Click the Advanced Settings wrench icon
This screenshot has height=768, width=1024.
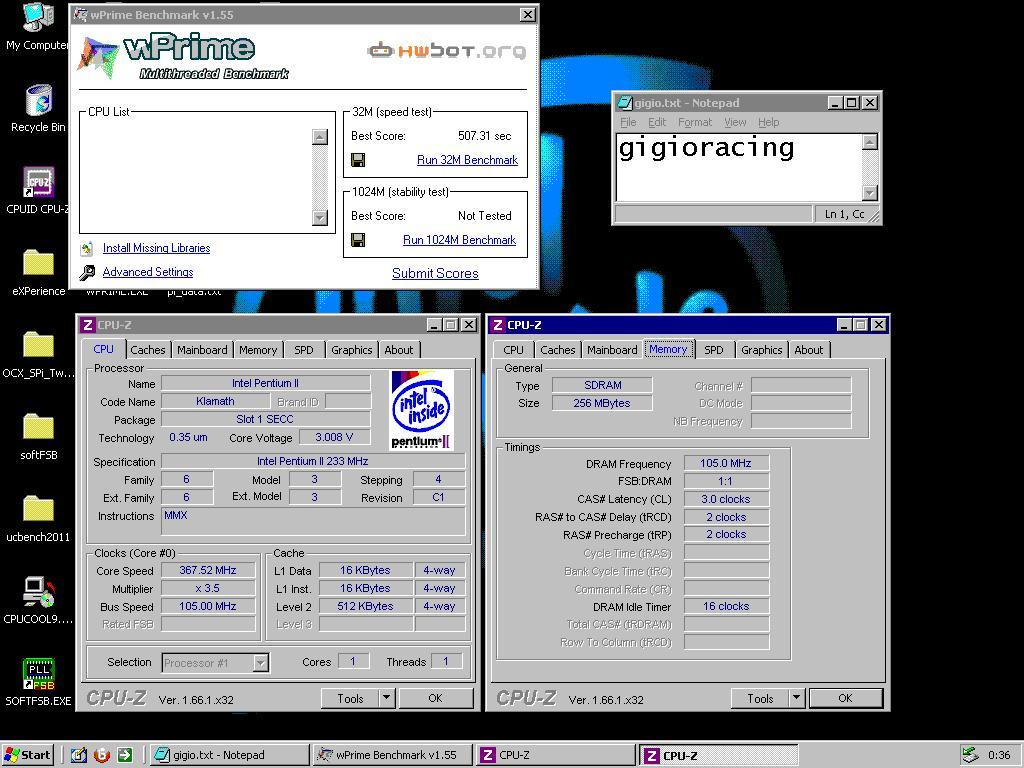87,272
